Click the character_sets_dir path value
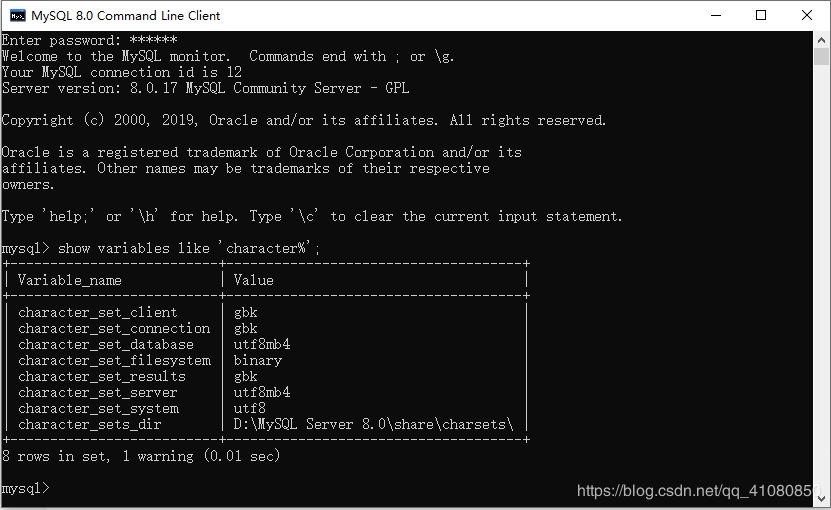The height and width of the screenshot is (510, 831). (x=373, y=425)
